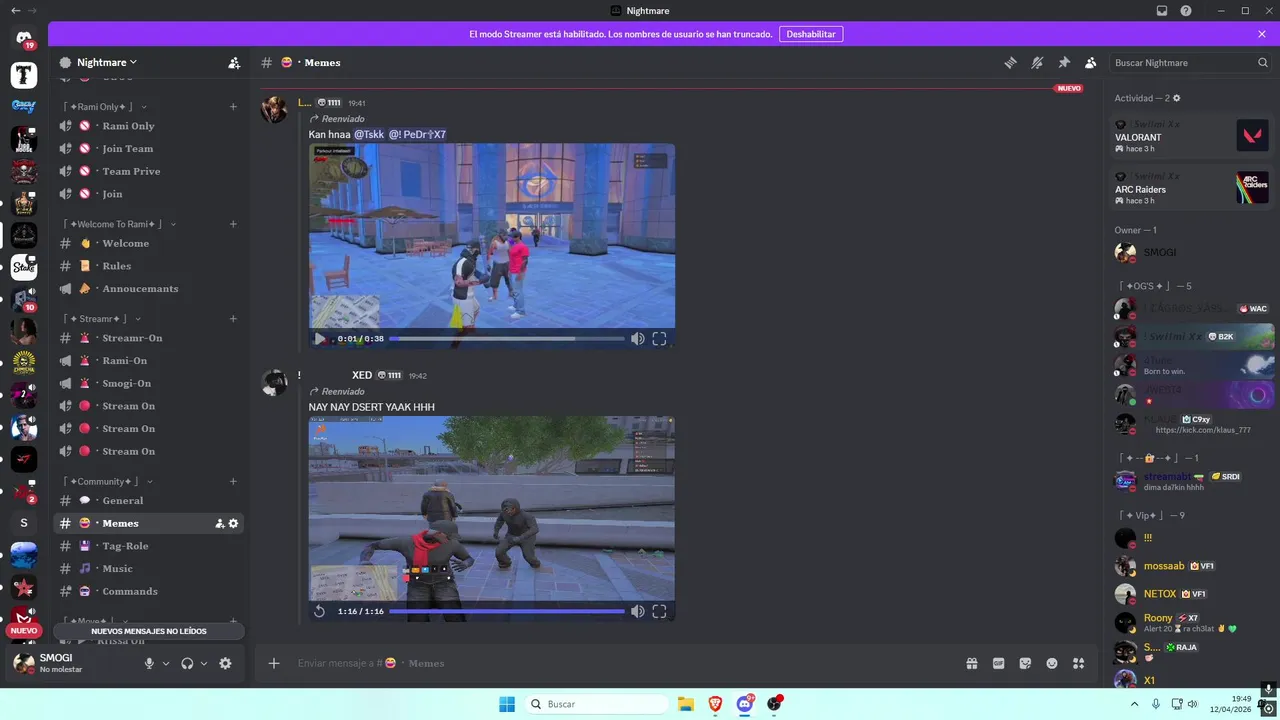Open VALORANT activity card
The width and height of the screenshot is (1280, 720).
[1191, 135]
